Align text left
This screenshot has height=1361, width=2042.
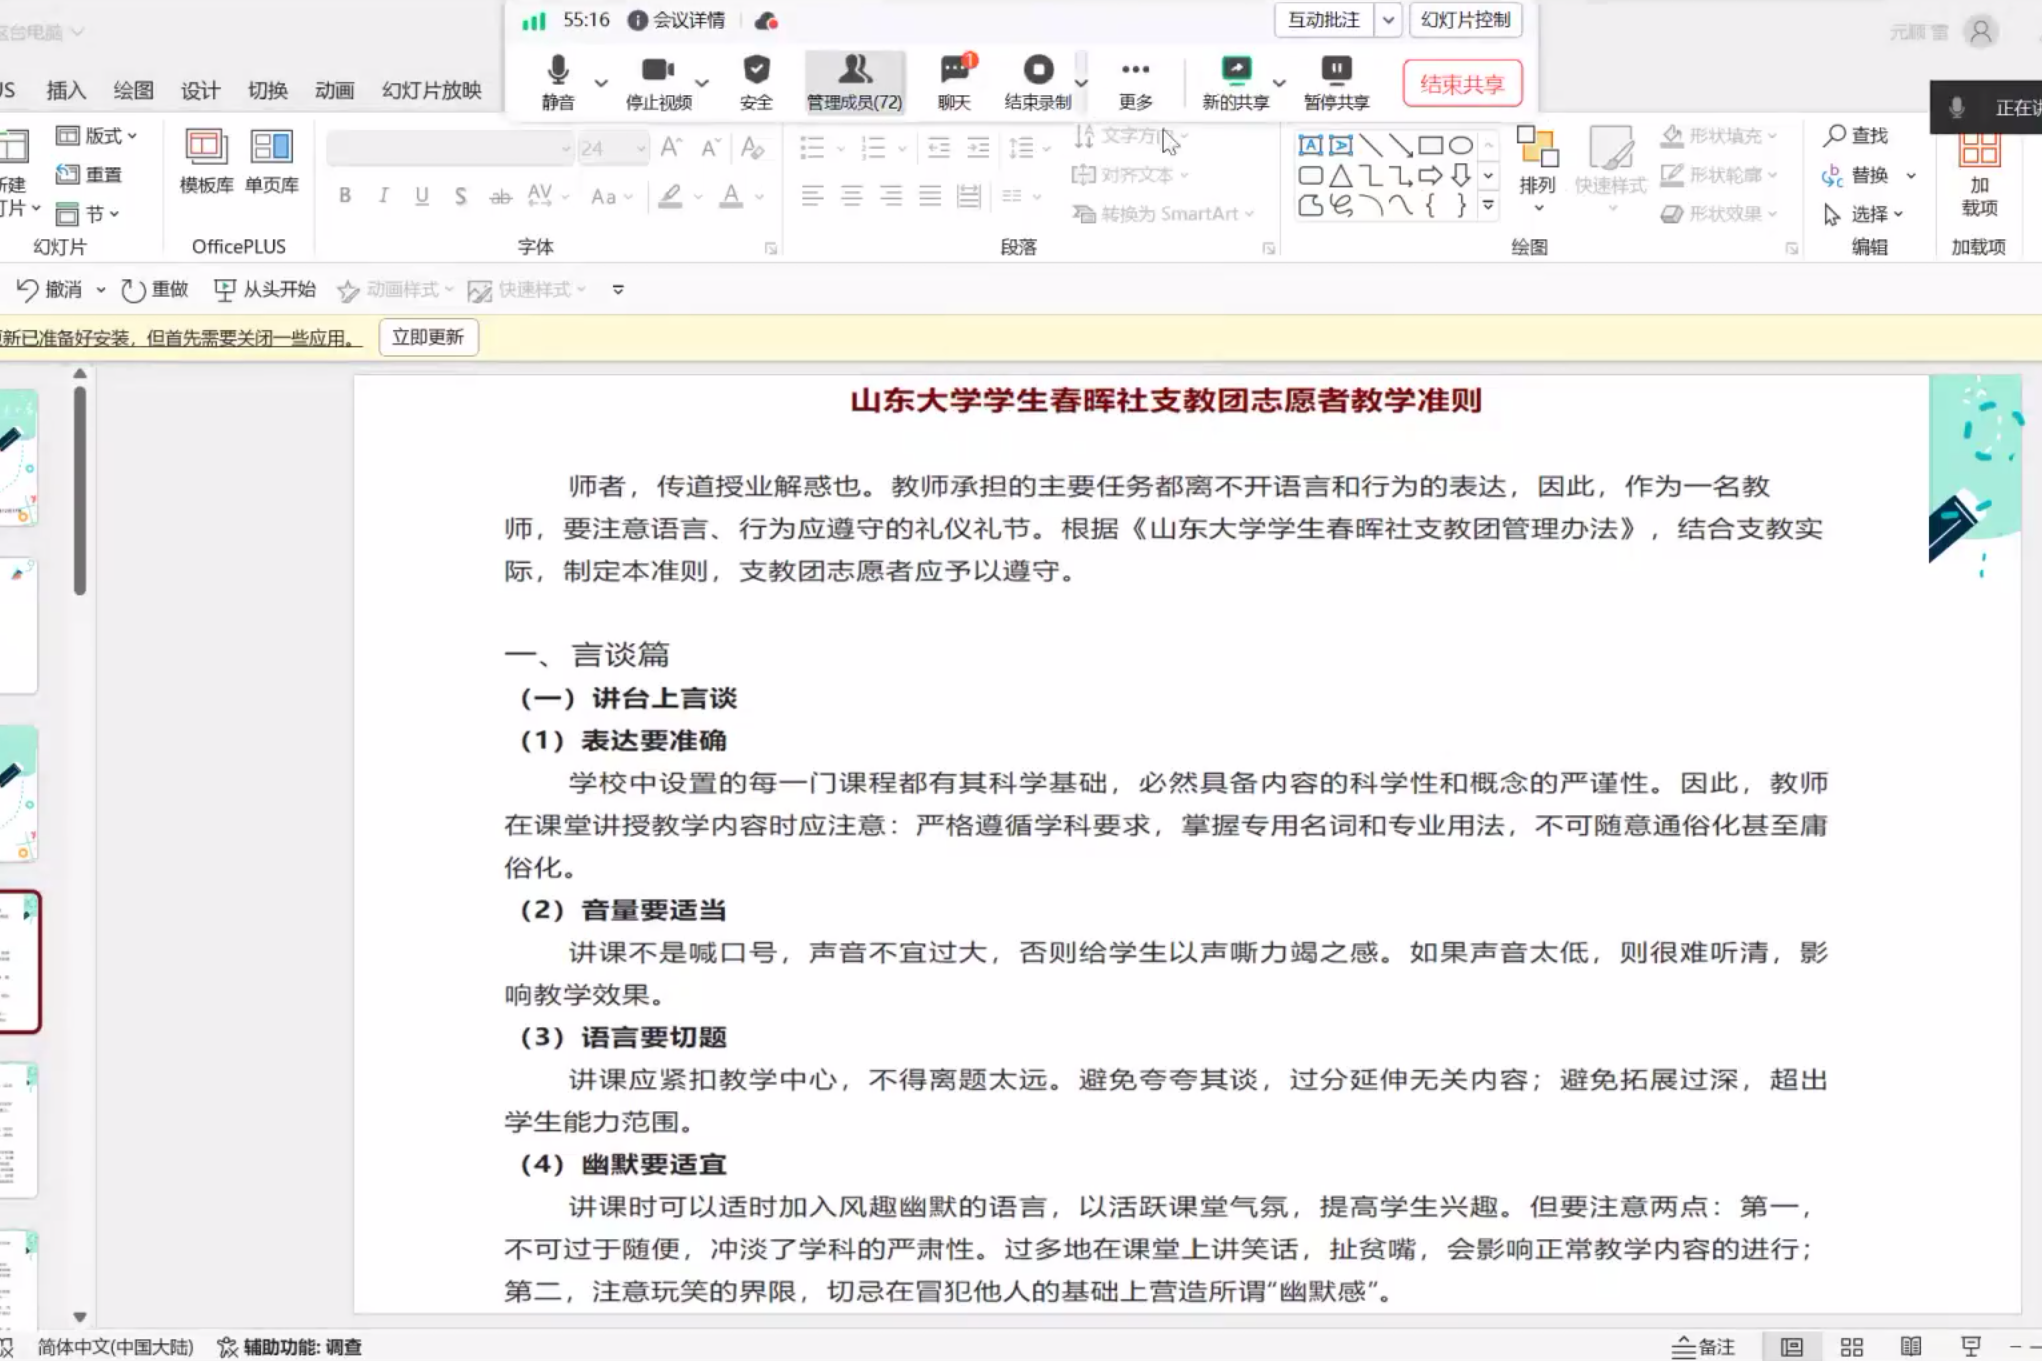(812, 196)
